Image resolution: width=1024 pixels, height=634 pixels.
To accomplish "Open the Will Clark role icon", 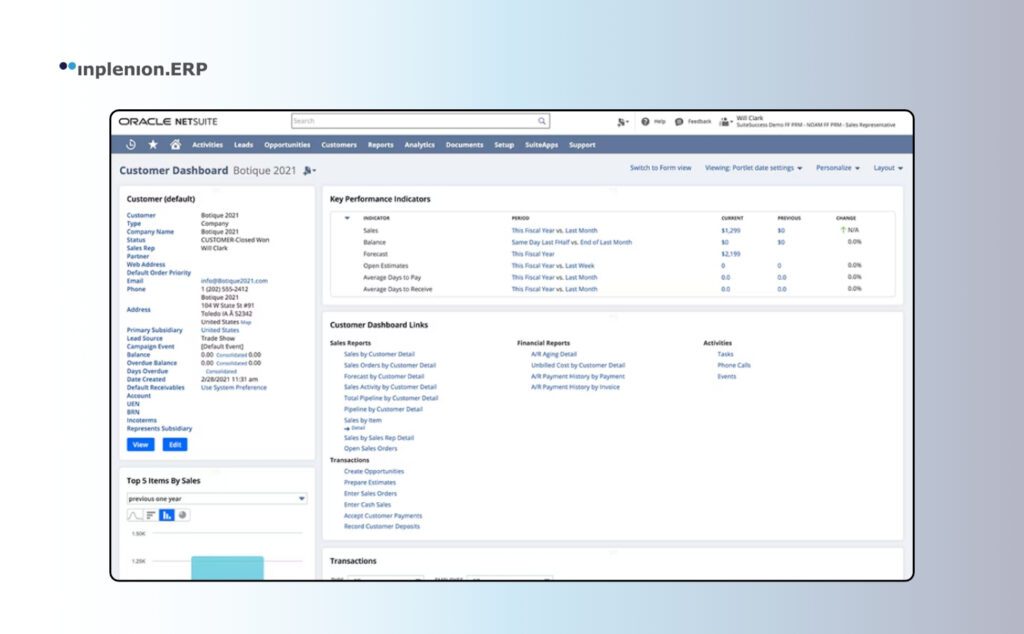I will 725,121.
